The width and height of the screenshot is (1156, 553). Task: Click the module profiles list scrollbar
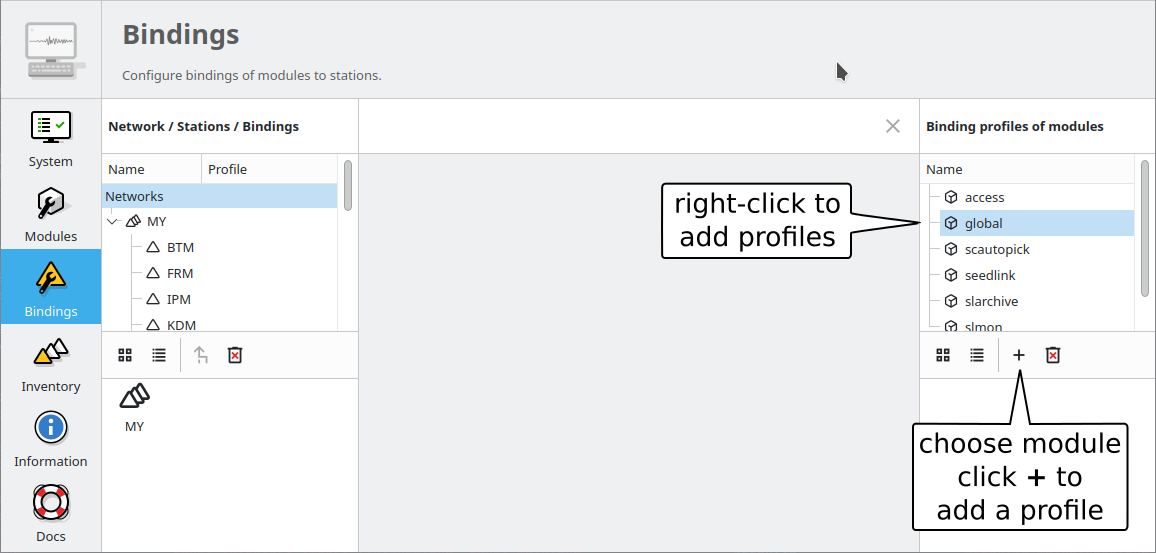pos(1145,228)
